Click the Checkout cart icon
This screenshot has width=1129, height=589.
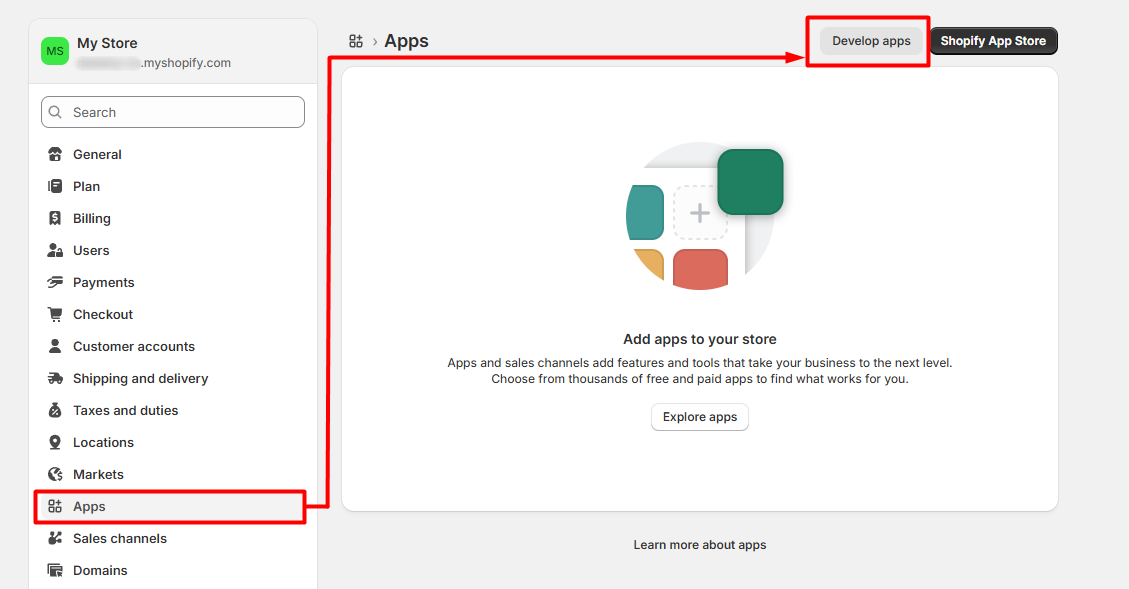[x=55, y=315]
